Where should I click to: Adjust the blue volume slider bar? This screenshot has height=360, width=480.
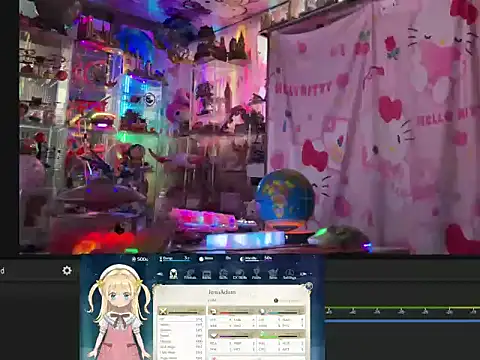pyautogui.click(x=403, y=321)
